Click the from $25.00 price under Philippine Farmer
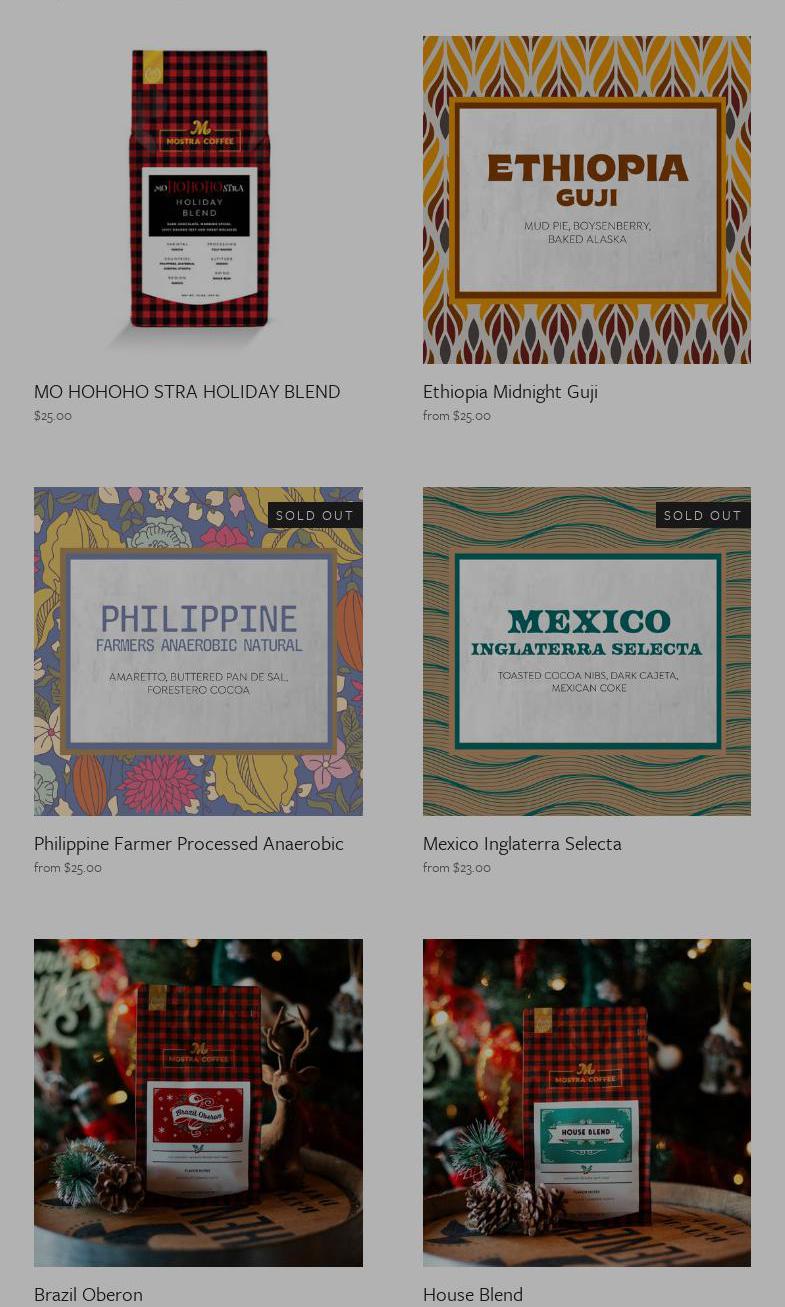Screen dimensions: 785x1307 [68, 868]
